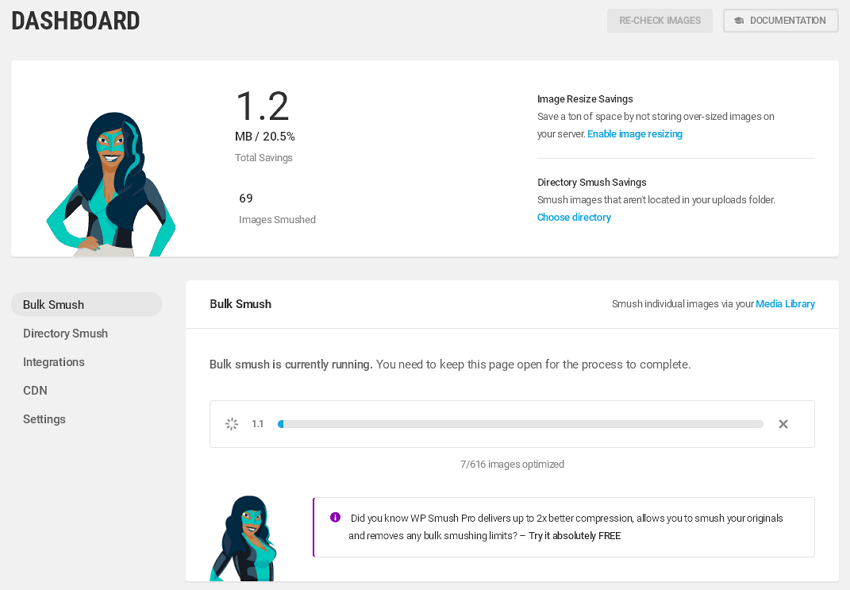Click the 69 Images Smushed count
Viewport: 850px width, 590px height.
tap(246, 198)
